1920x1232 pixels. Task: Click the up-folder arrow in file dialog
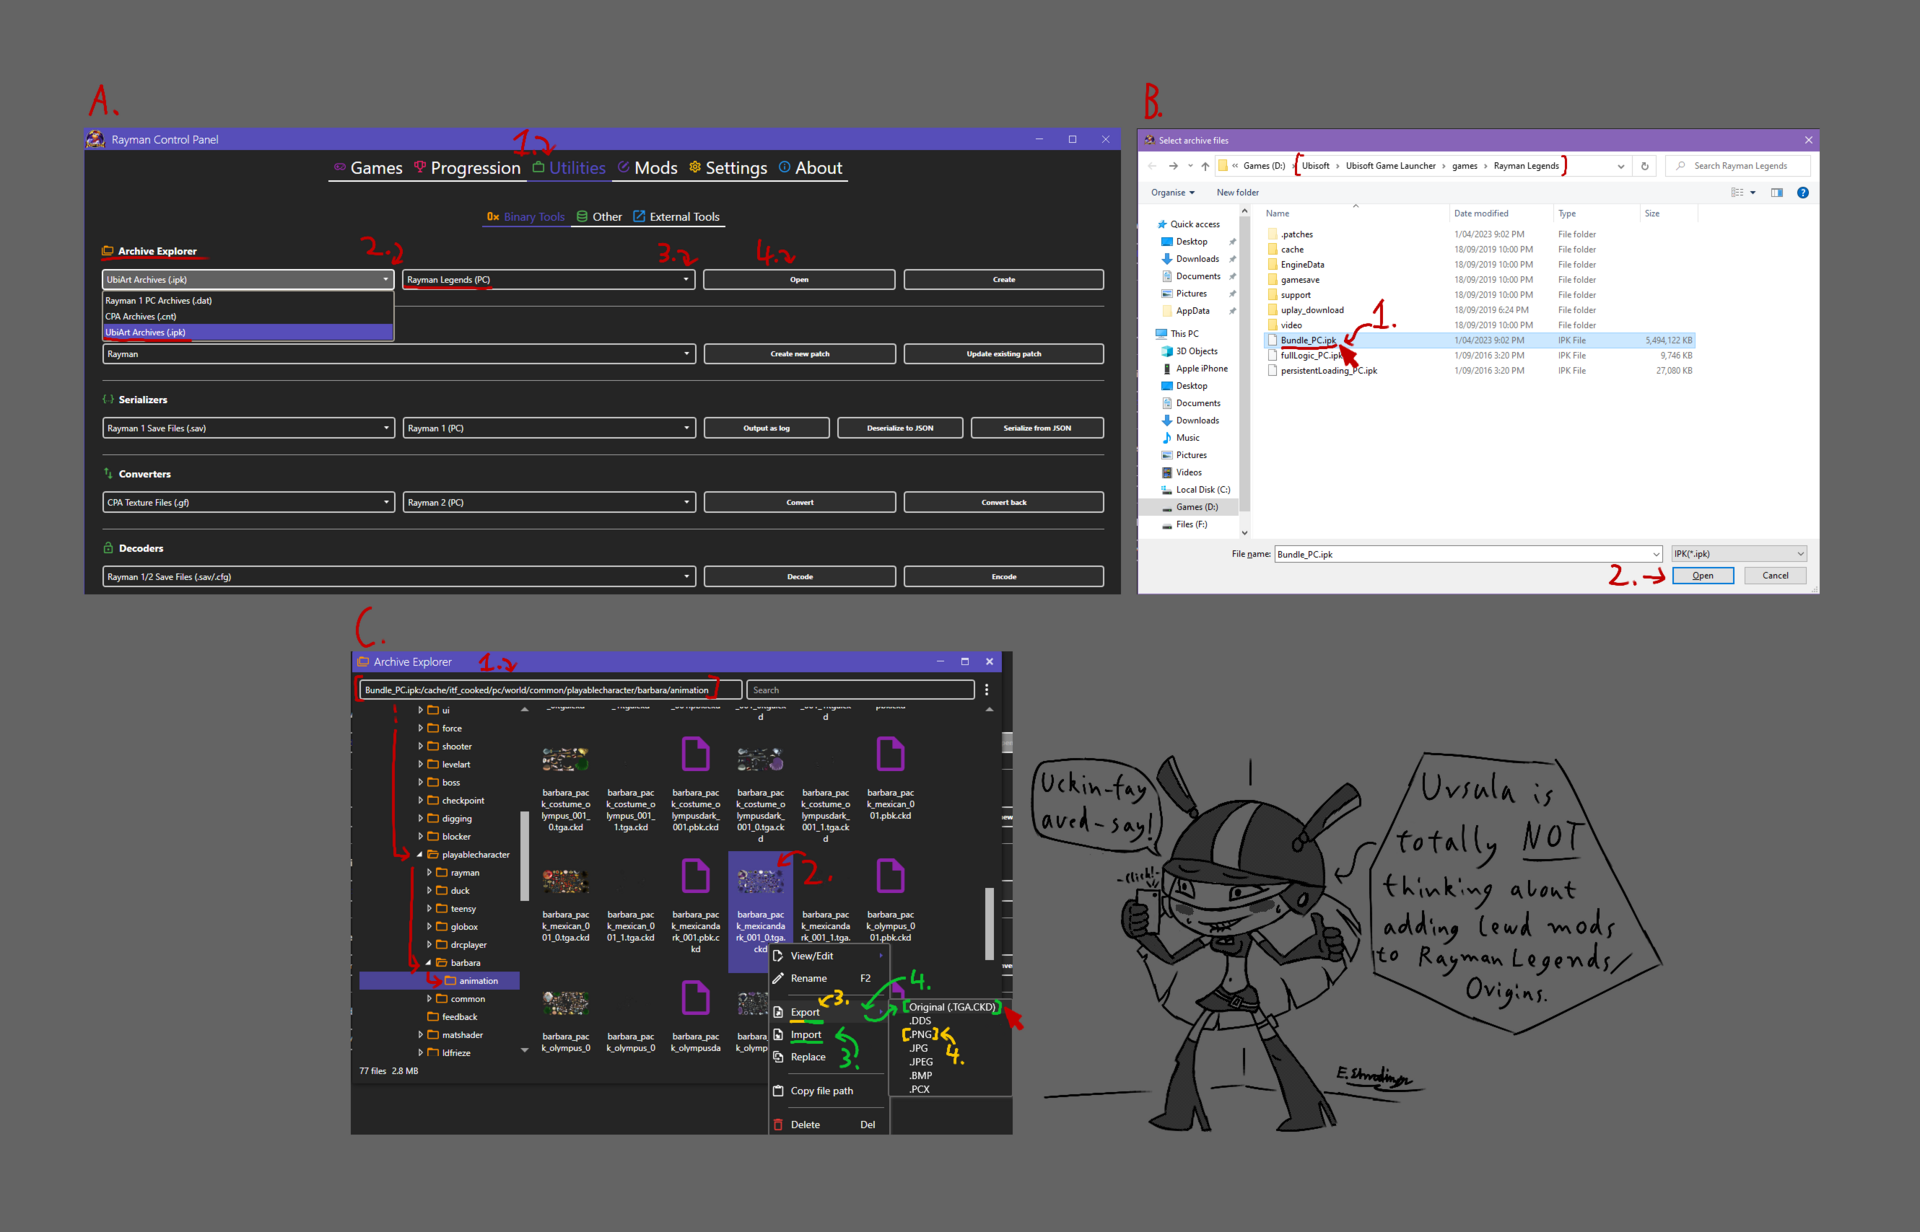pos(1205,166)
